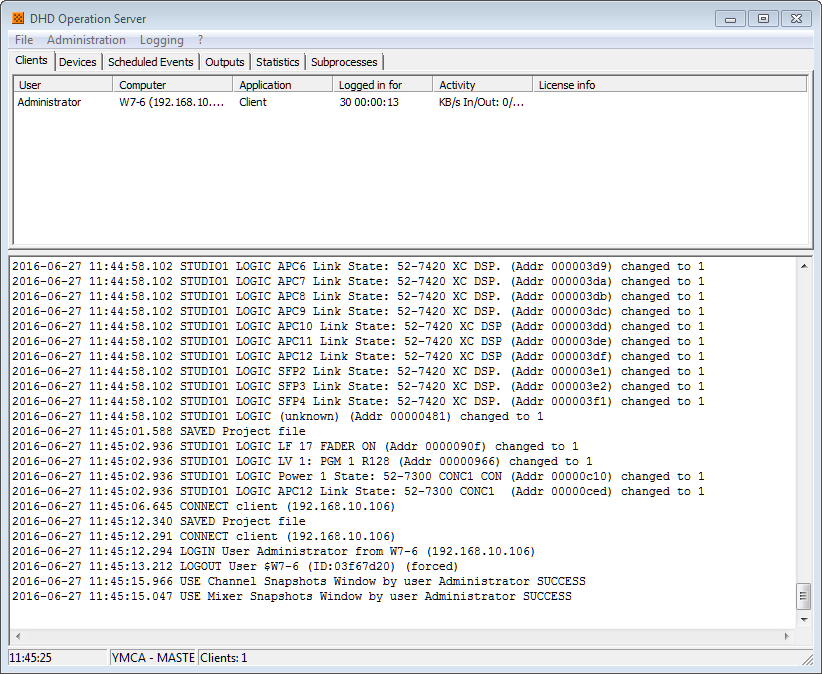Click the SFP4 Link State log line
Viewport: 822px width, 674px height.
358,401
